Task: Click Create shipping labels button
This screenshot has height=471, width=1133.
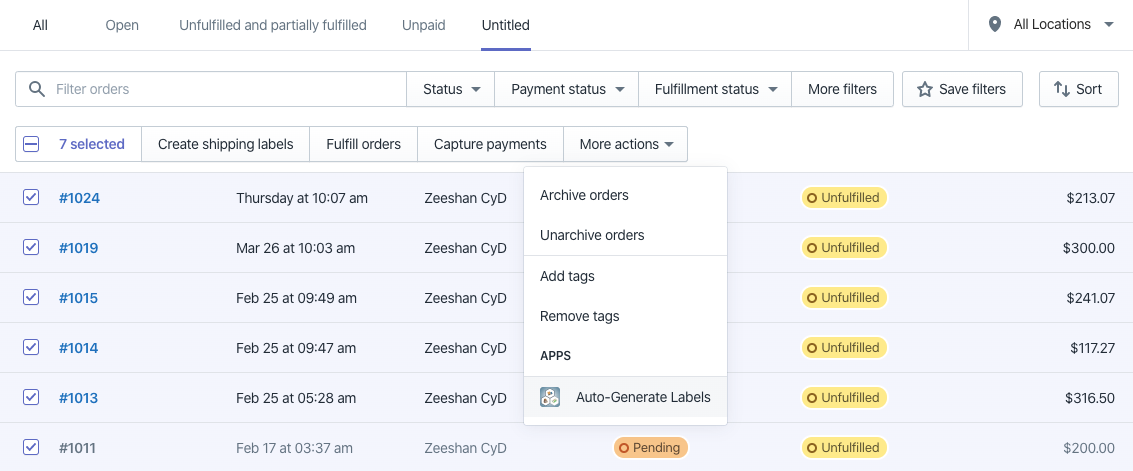Action: (225, 144)
